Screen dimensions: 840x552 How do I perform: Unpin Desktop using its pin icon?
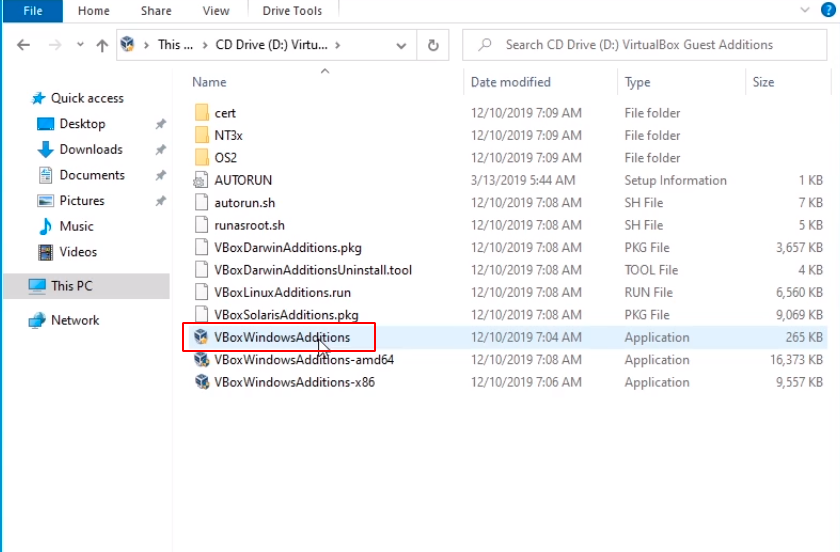click(160, 124)
